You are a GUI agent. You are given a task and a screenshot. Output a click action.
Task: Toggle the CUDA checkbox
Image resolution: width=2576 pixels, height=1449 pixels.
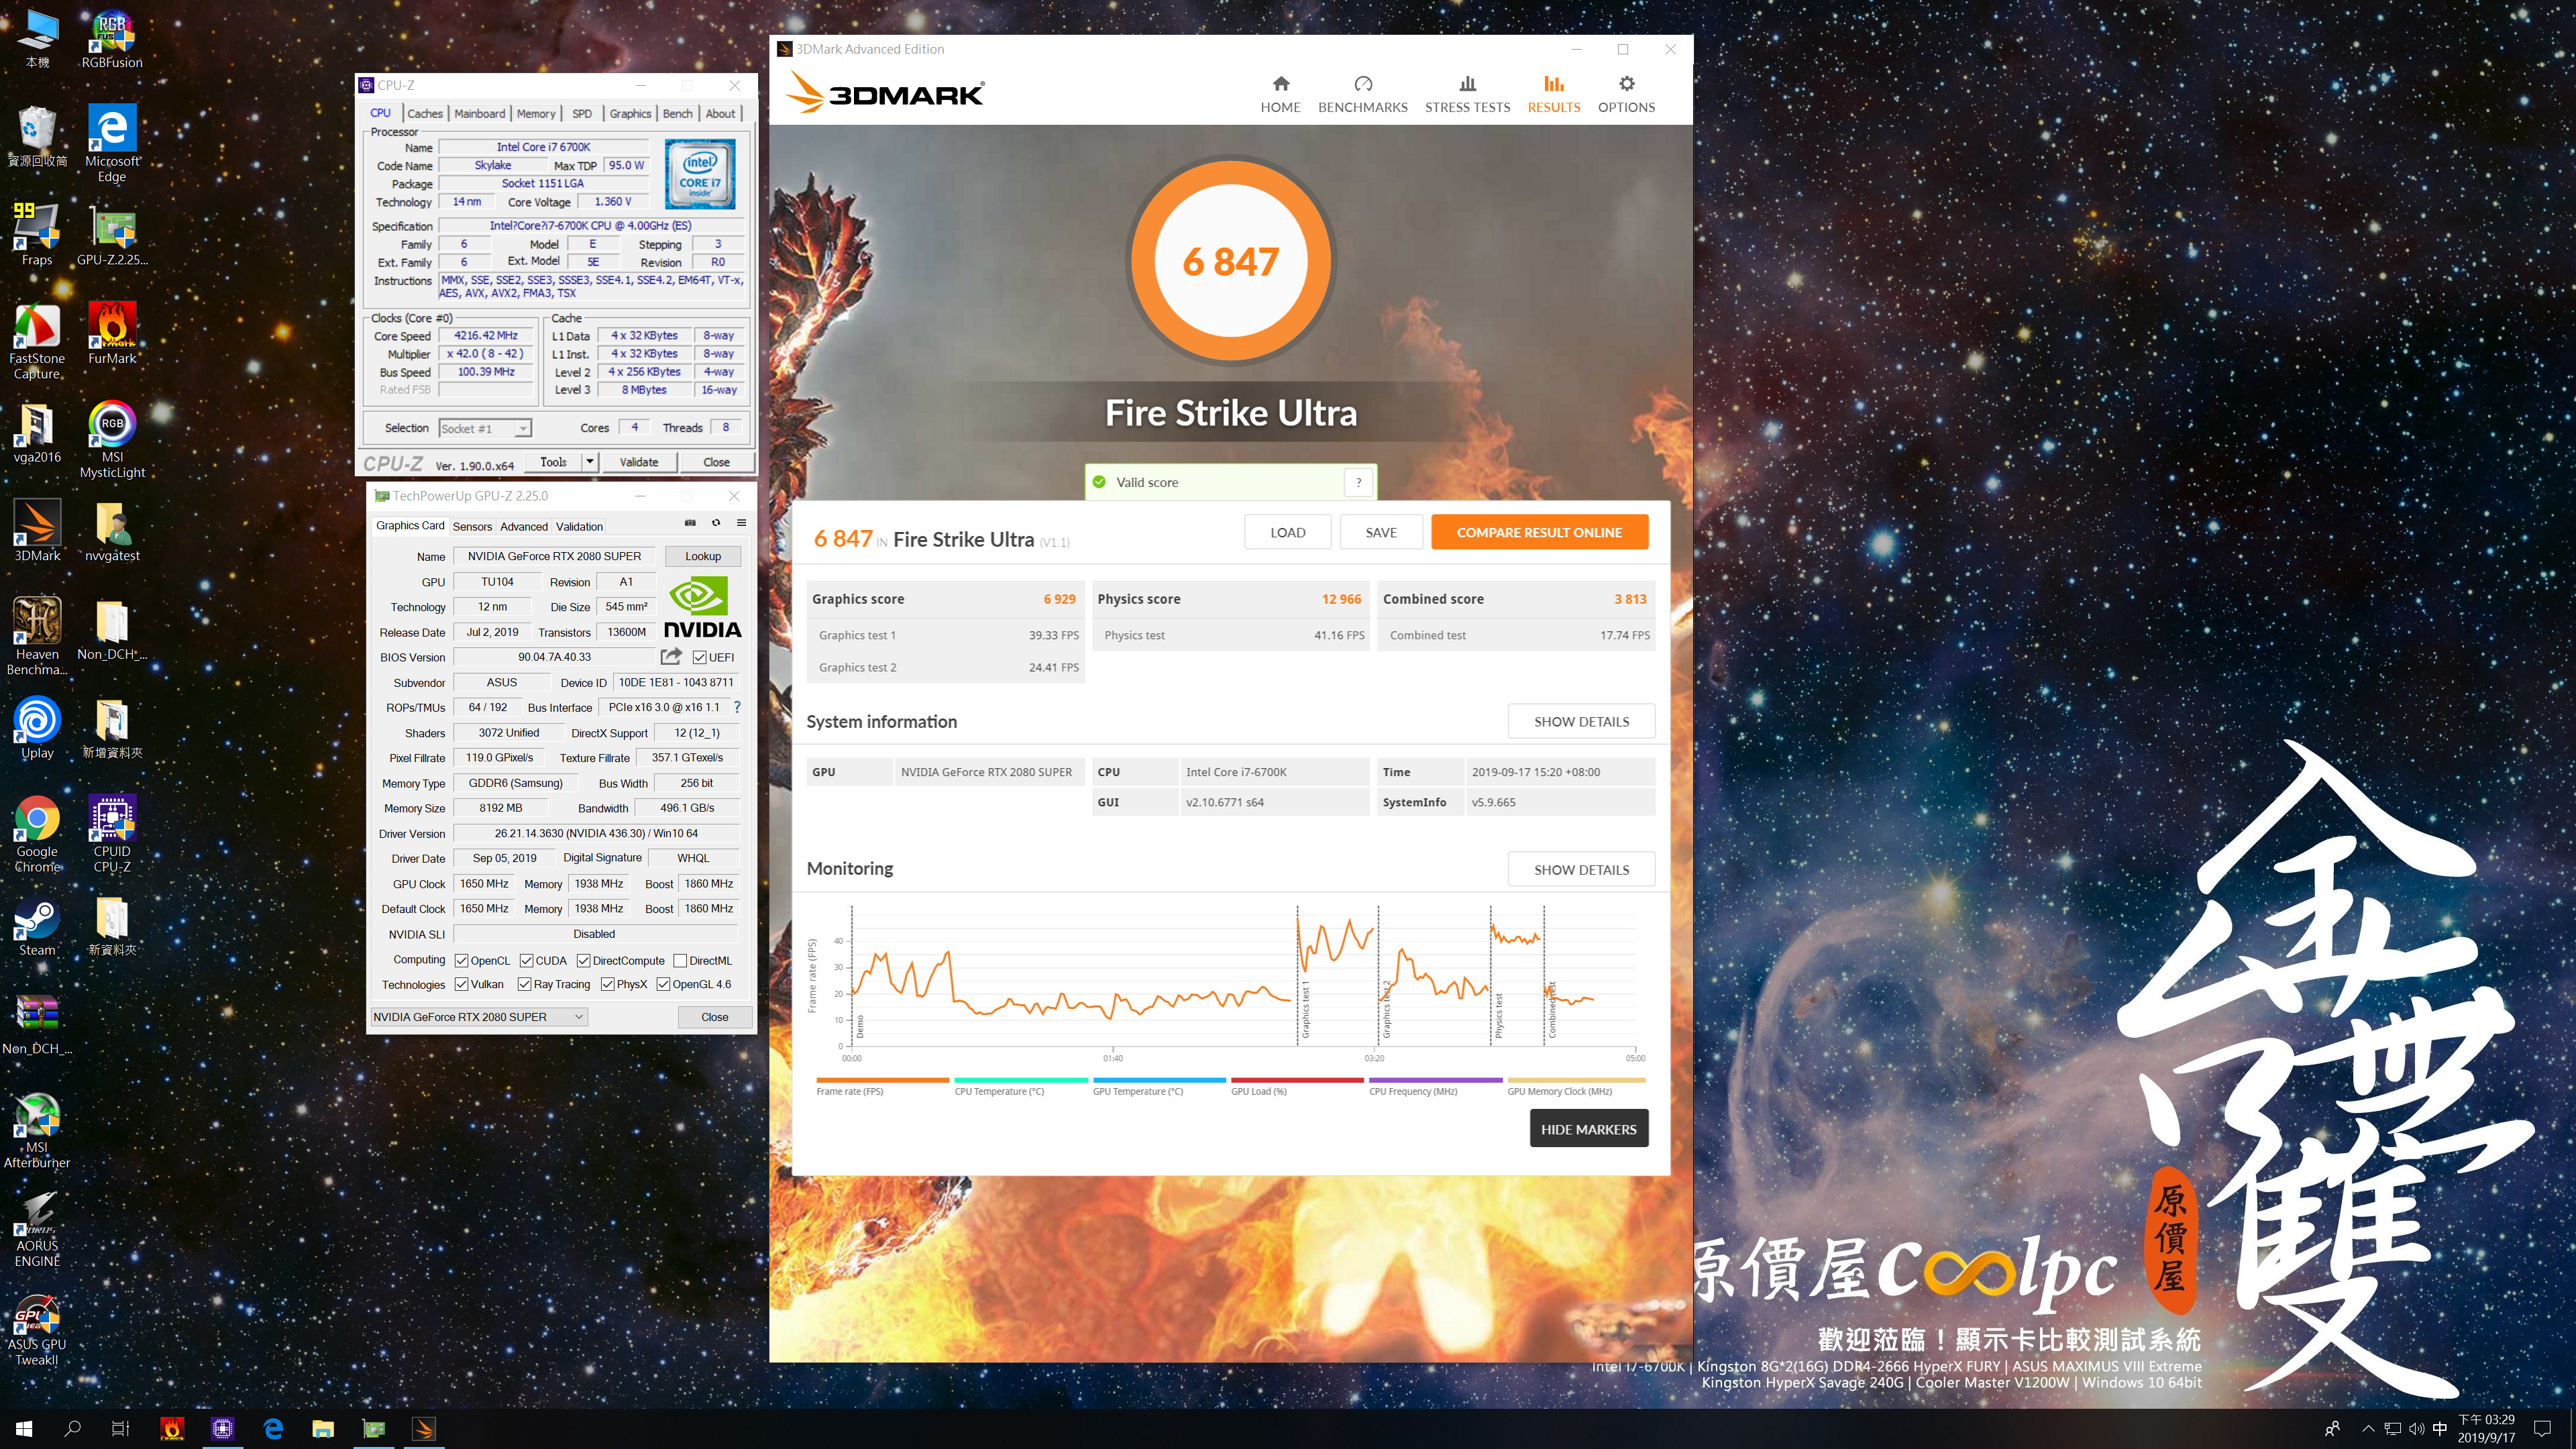point(526,960)
